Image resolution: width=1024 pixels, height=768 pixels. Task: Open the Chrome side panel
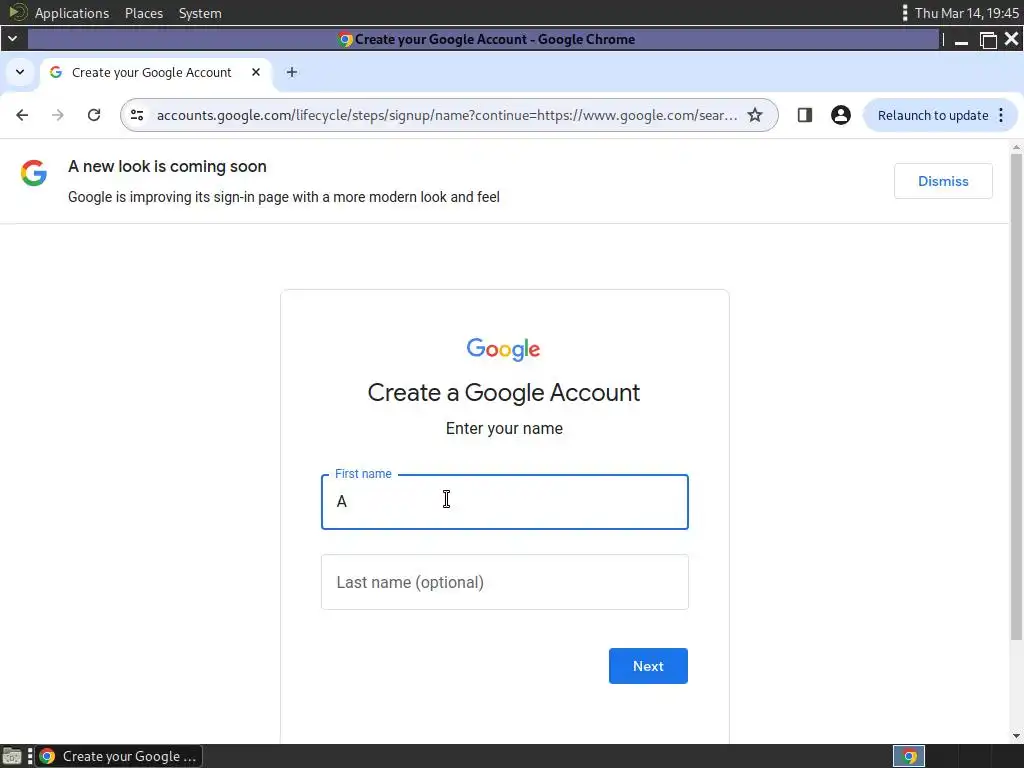[805, 115]
